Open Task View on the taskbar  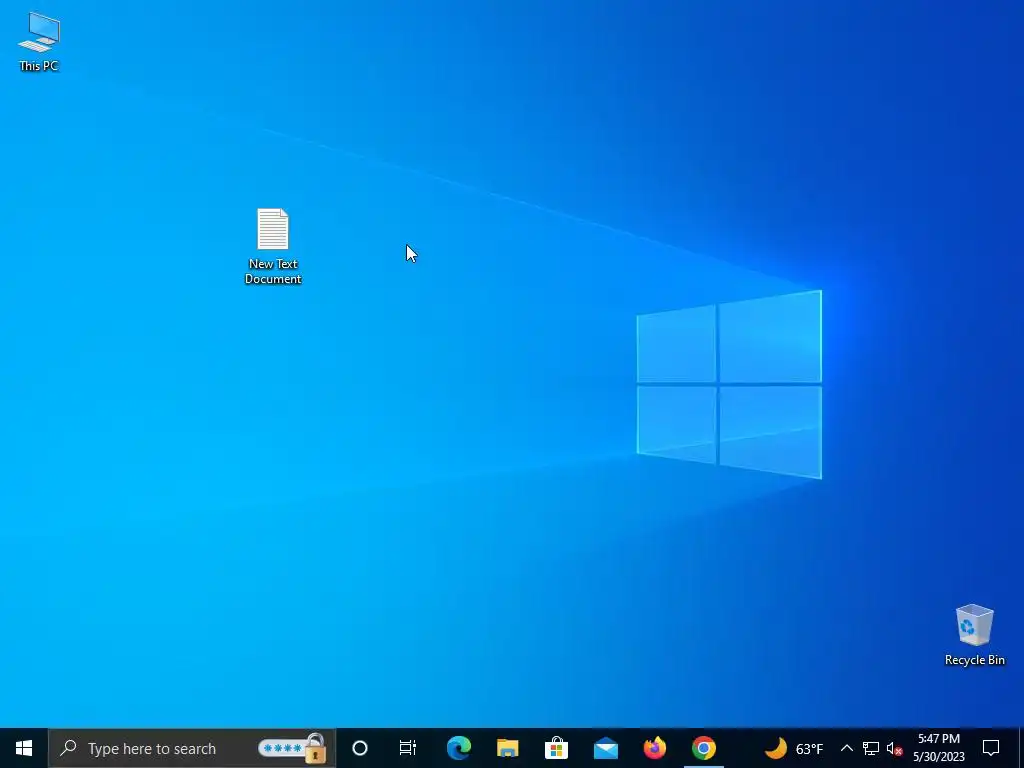(408, 748)
